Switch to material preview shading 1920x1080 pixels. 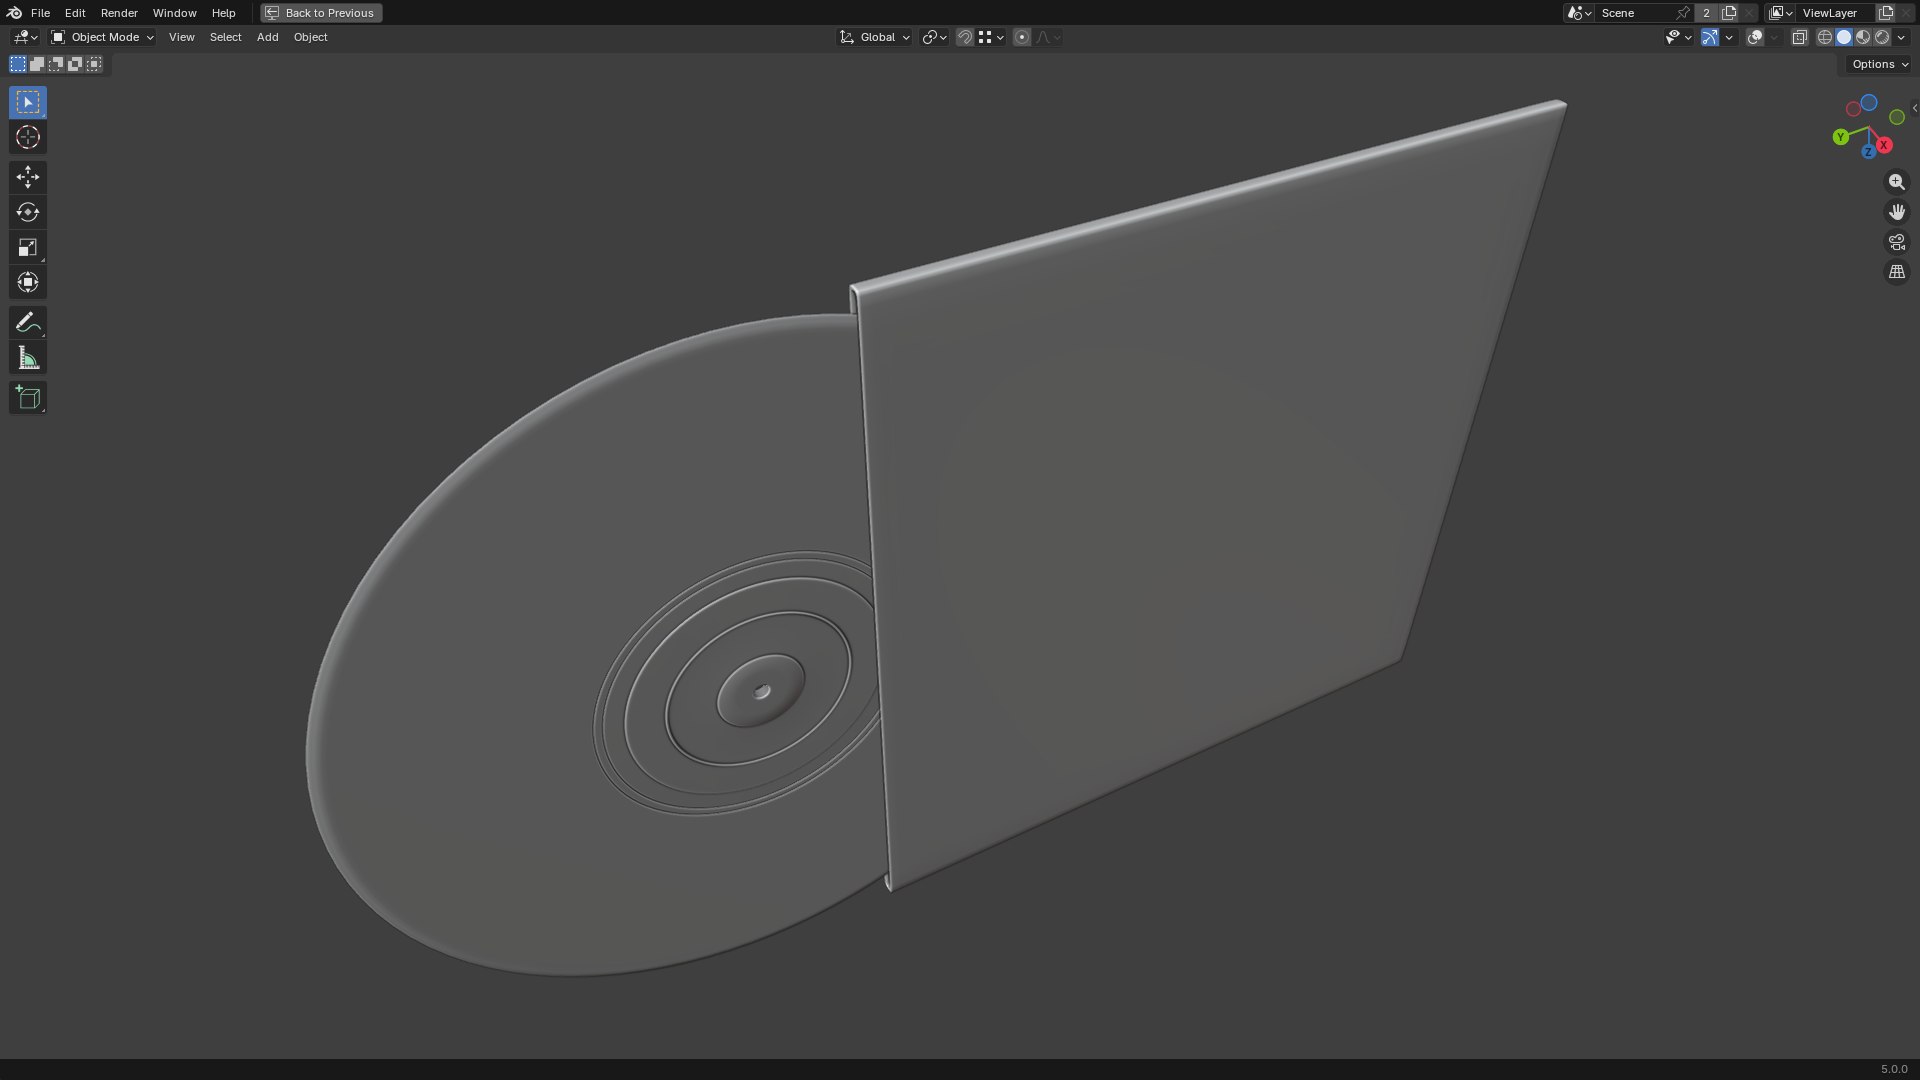tap(1863, 37)
